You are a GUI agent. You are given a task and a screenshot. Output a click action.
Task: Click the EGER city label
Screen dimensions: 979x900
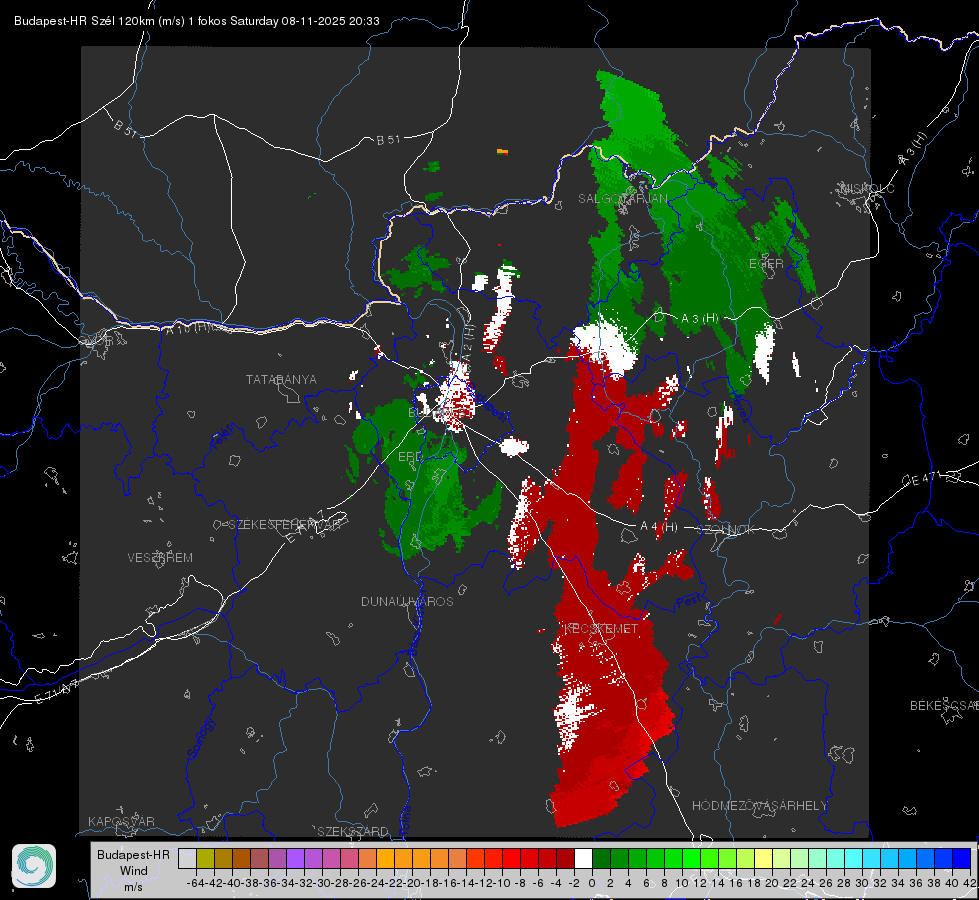tap(766, 264)
